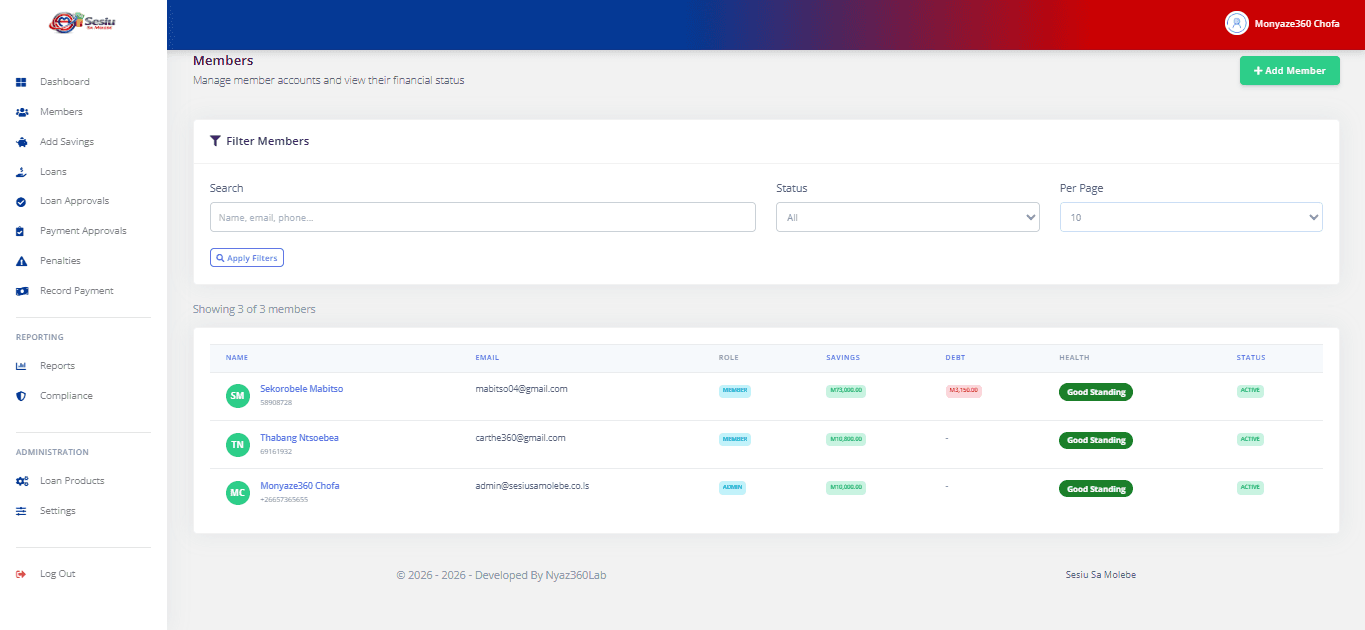Image resolution: width=1365 pixels, height=630 pixels.
Task: Click the Apply Filters button
Action: pos(247,258)
